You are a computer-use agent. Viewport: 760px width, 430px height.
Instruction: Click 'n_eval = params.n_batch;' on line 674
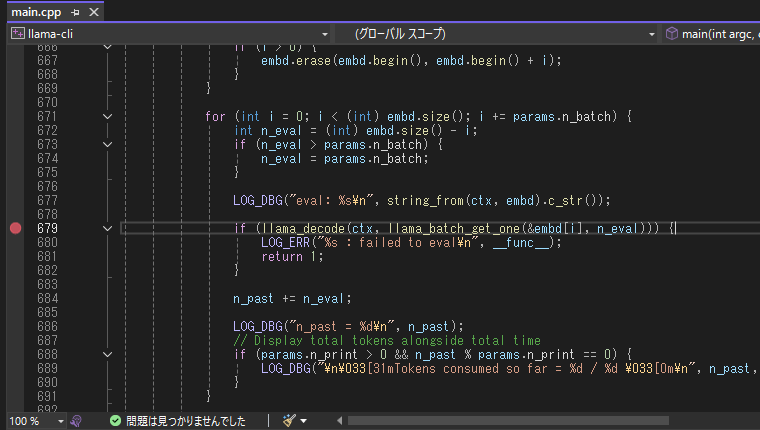pos(345,159)
